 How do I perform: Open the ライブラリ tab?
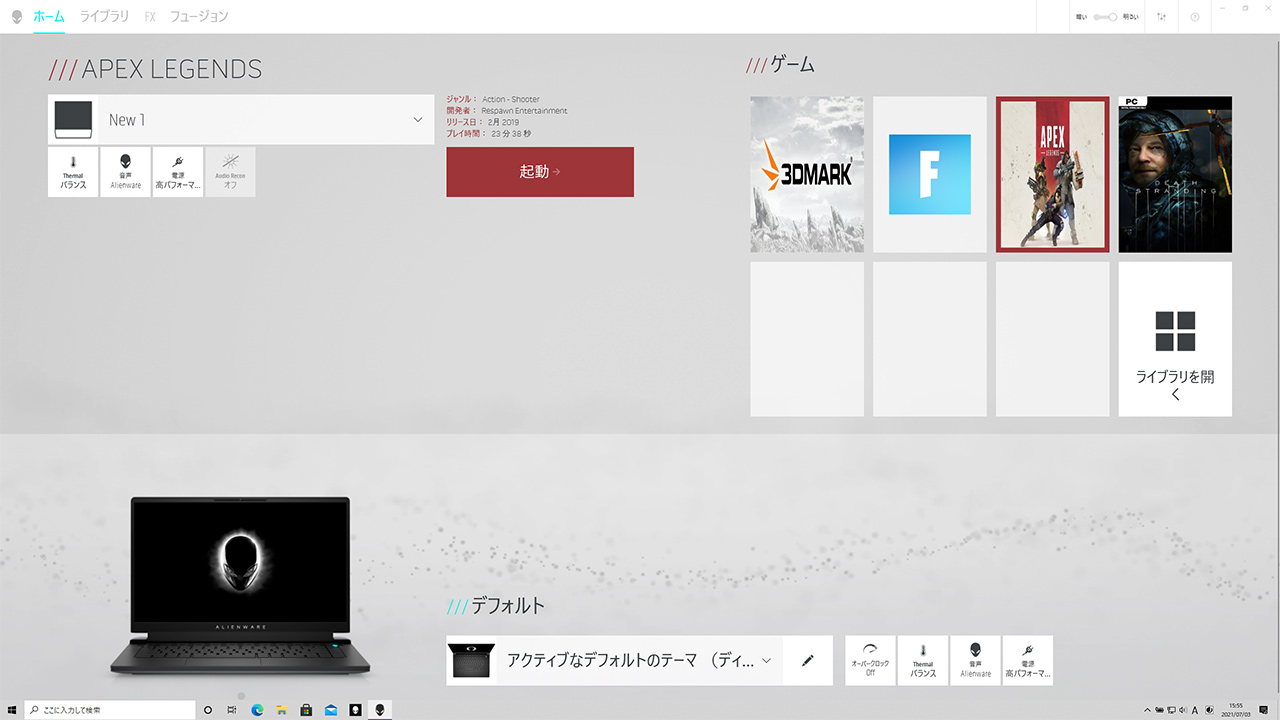104,17
